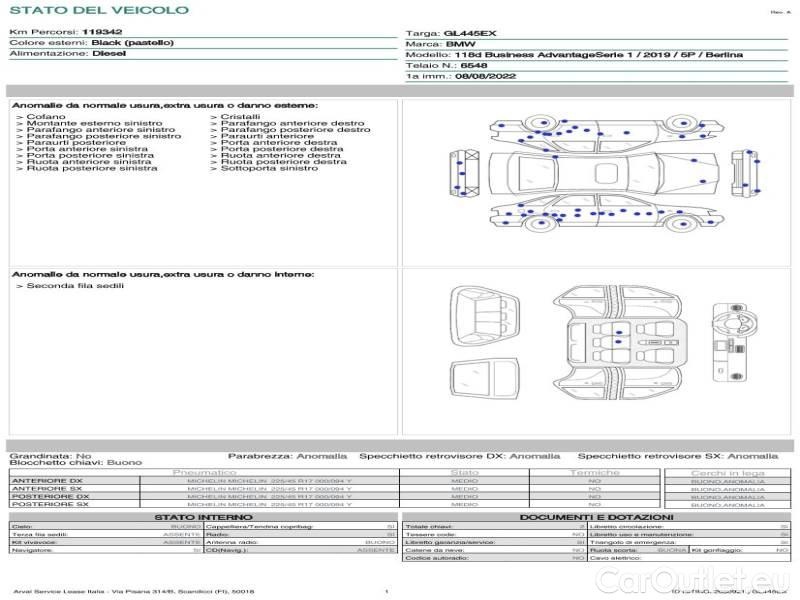
Task: Click the Km Percorsi value 119342
Action: (102, 32)
